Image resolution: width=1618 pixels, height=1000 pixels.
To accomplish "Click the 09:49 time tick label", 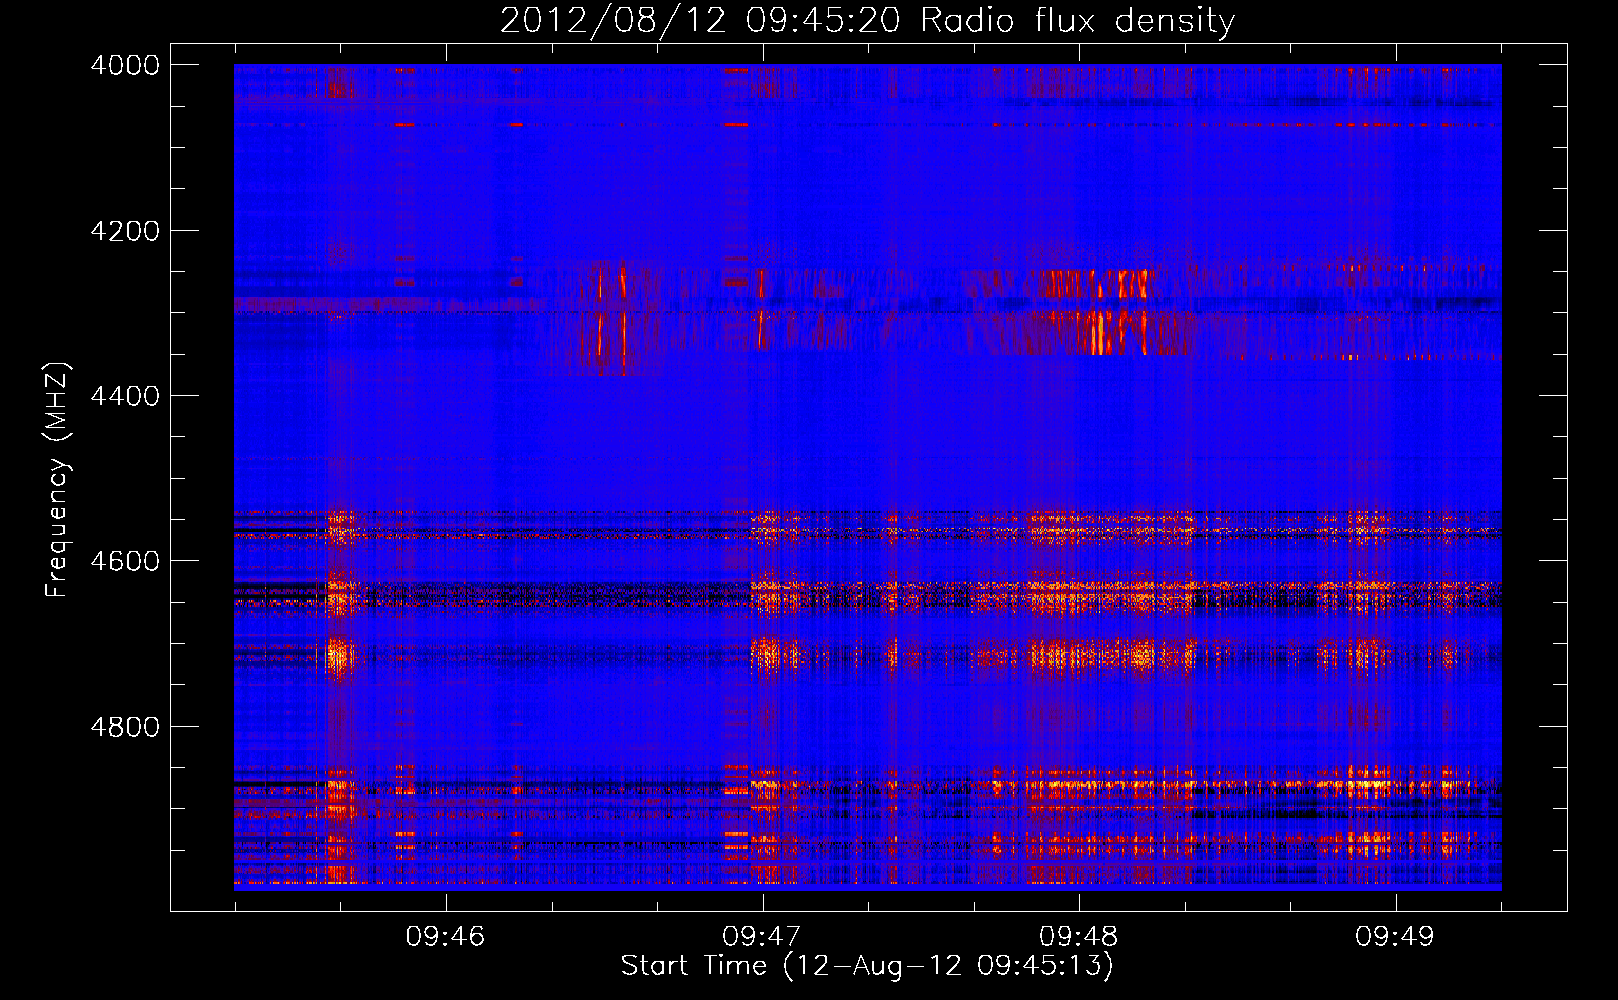I will point(1395,936).
